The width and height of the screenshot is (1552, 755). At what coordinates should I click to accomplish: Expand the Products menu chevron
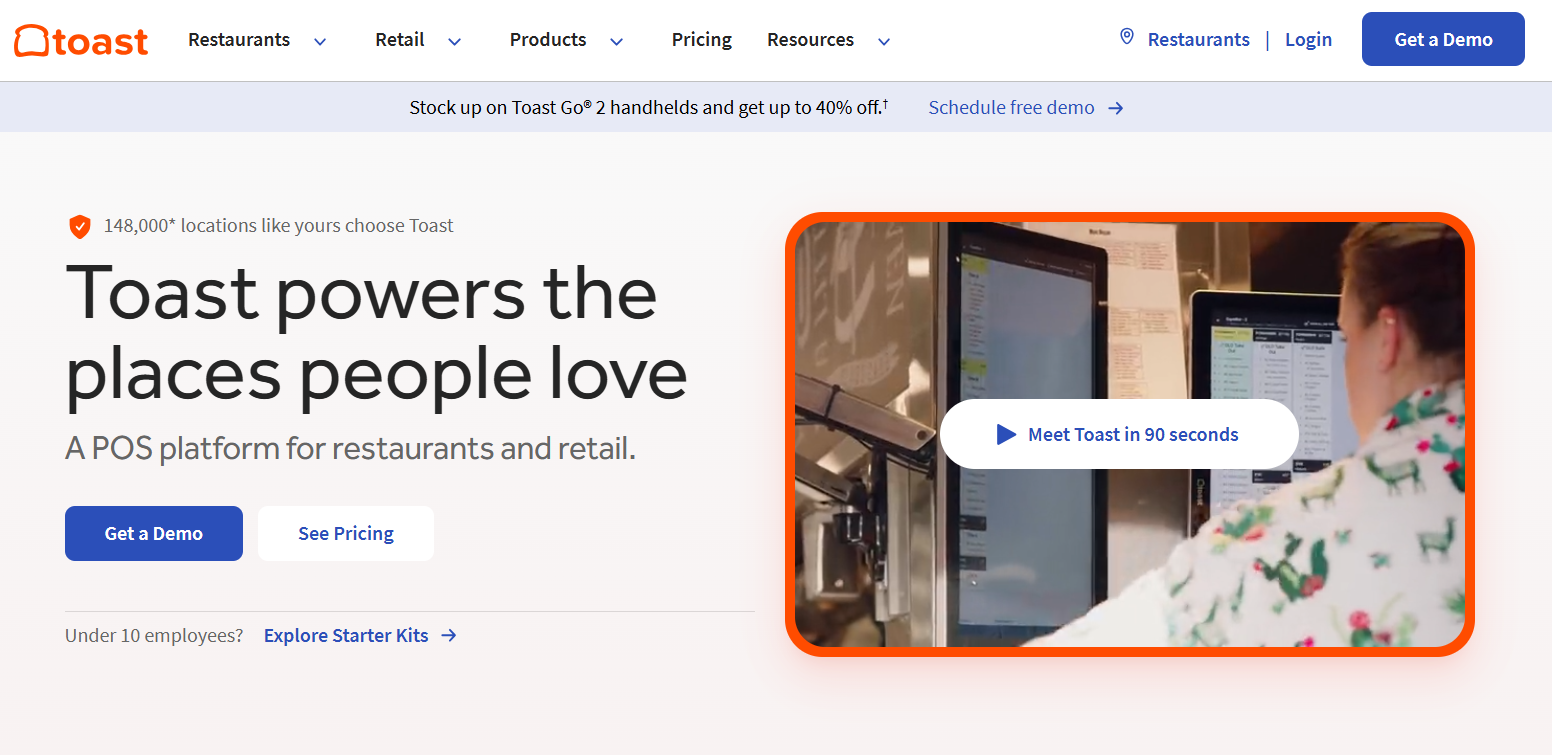coord(616,41)
